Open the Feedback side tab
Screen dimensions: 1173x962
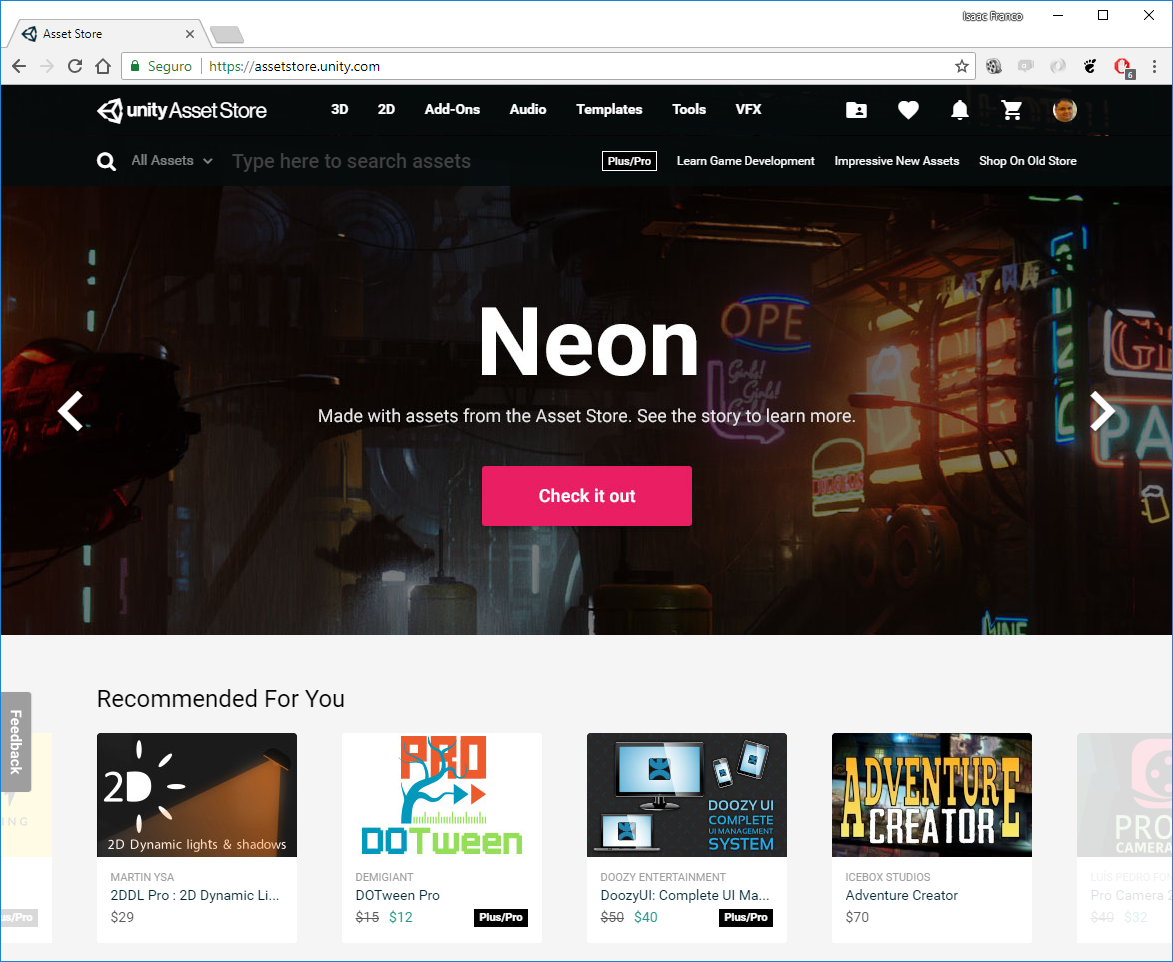point(16,741)
